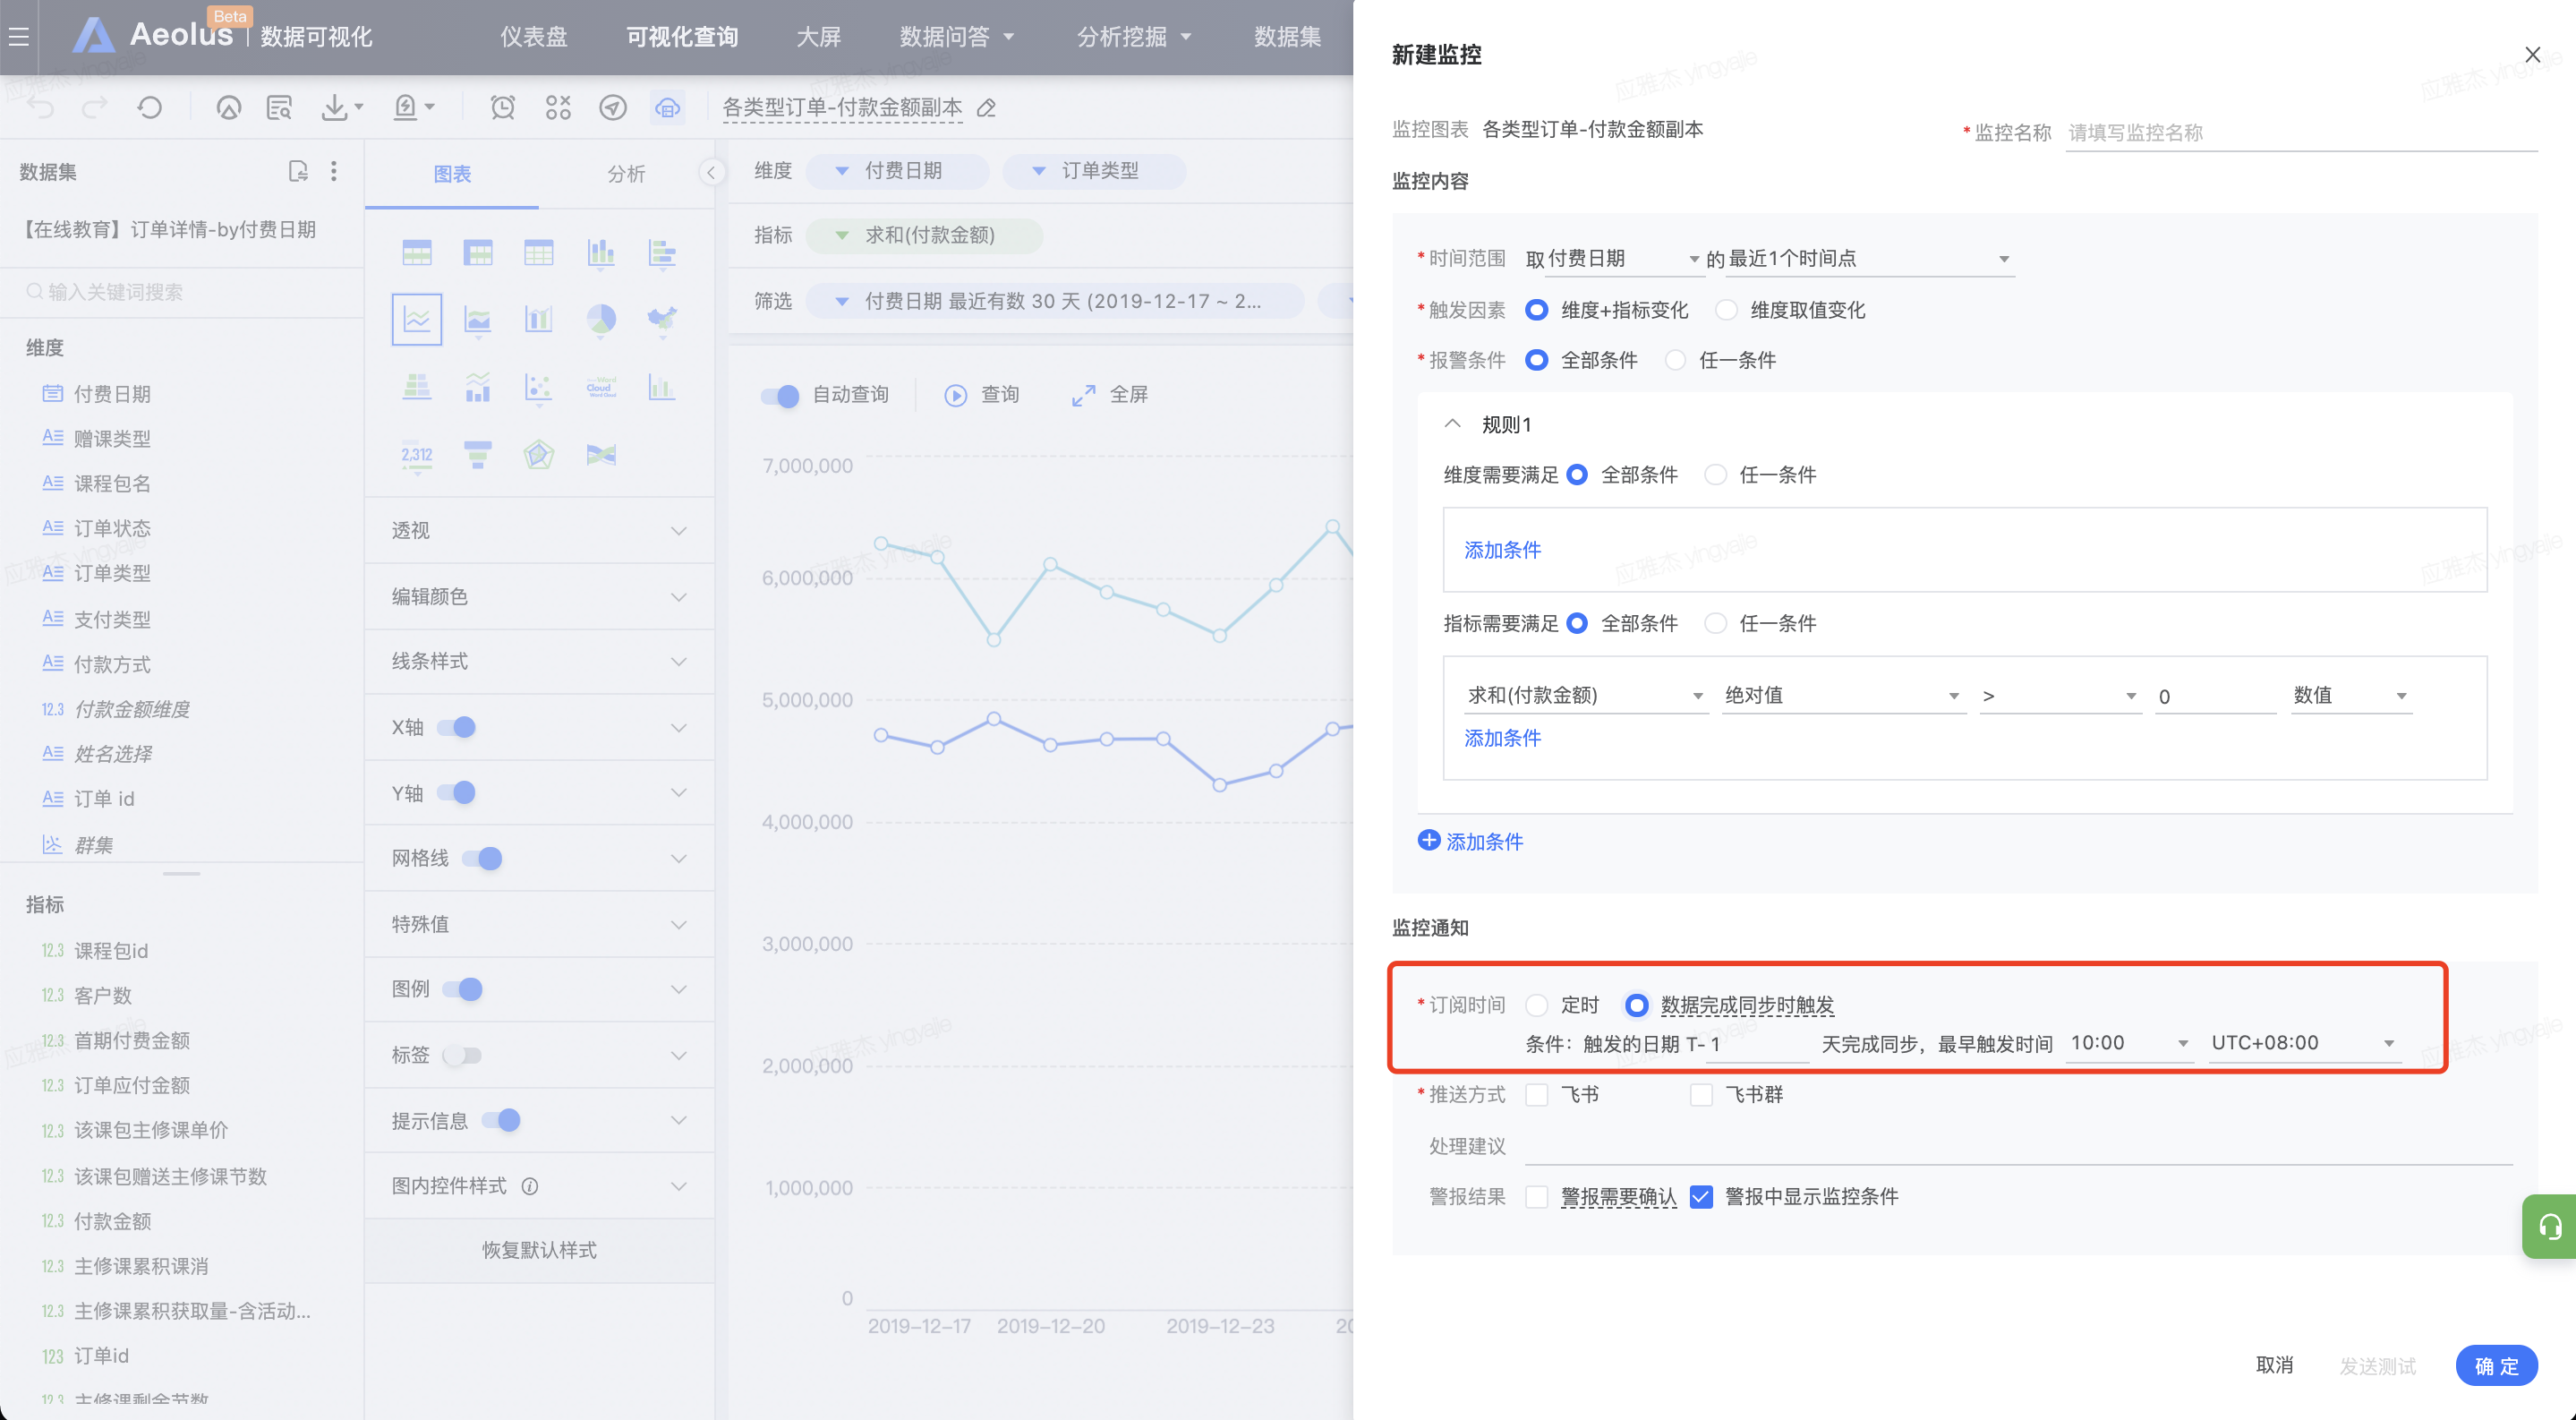
Task: Open the UTC+08:00 timezone dropdown
Action: [2304, 1043]
